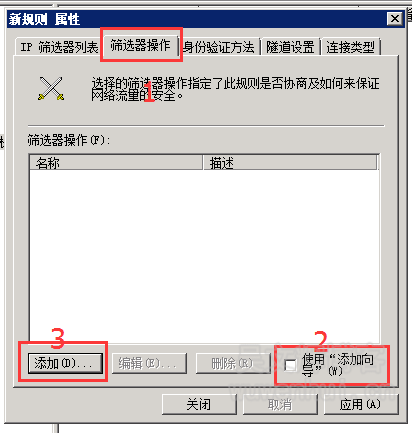This screenshot has height=433, width=412.
Task: Switch to the IP 筛选器列表 tab
Action: coord(58,47)
